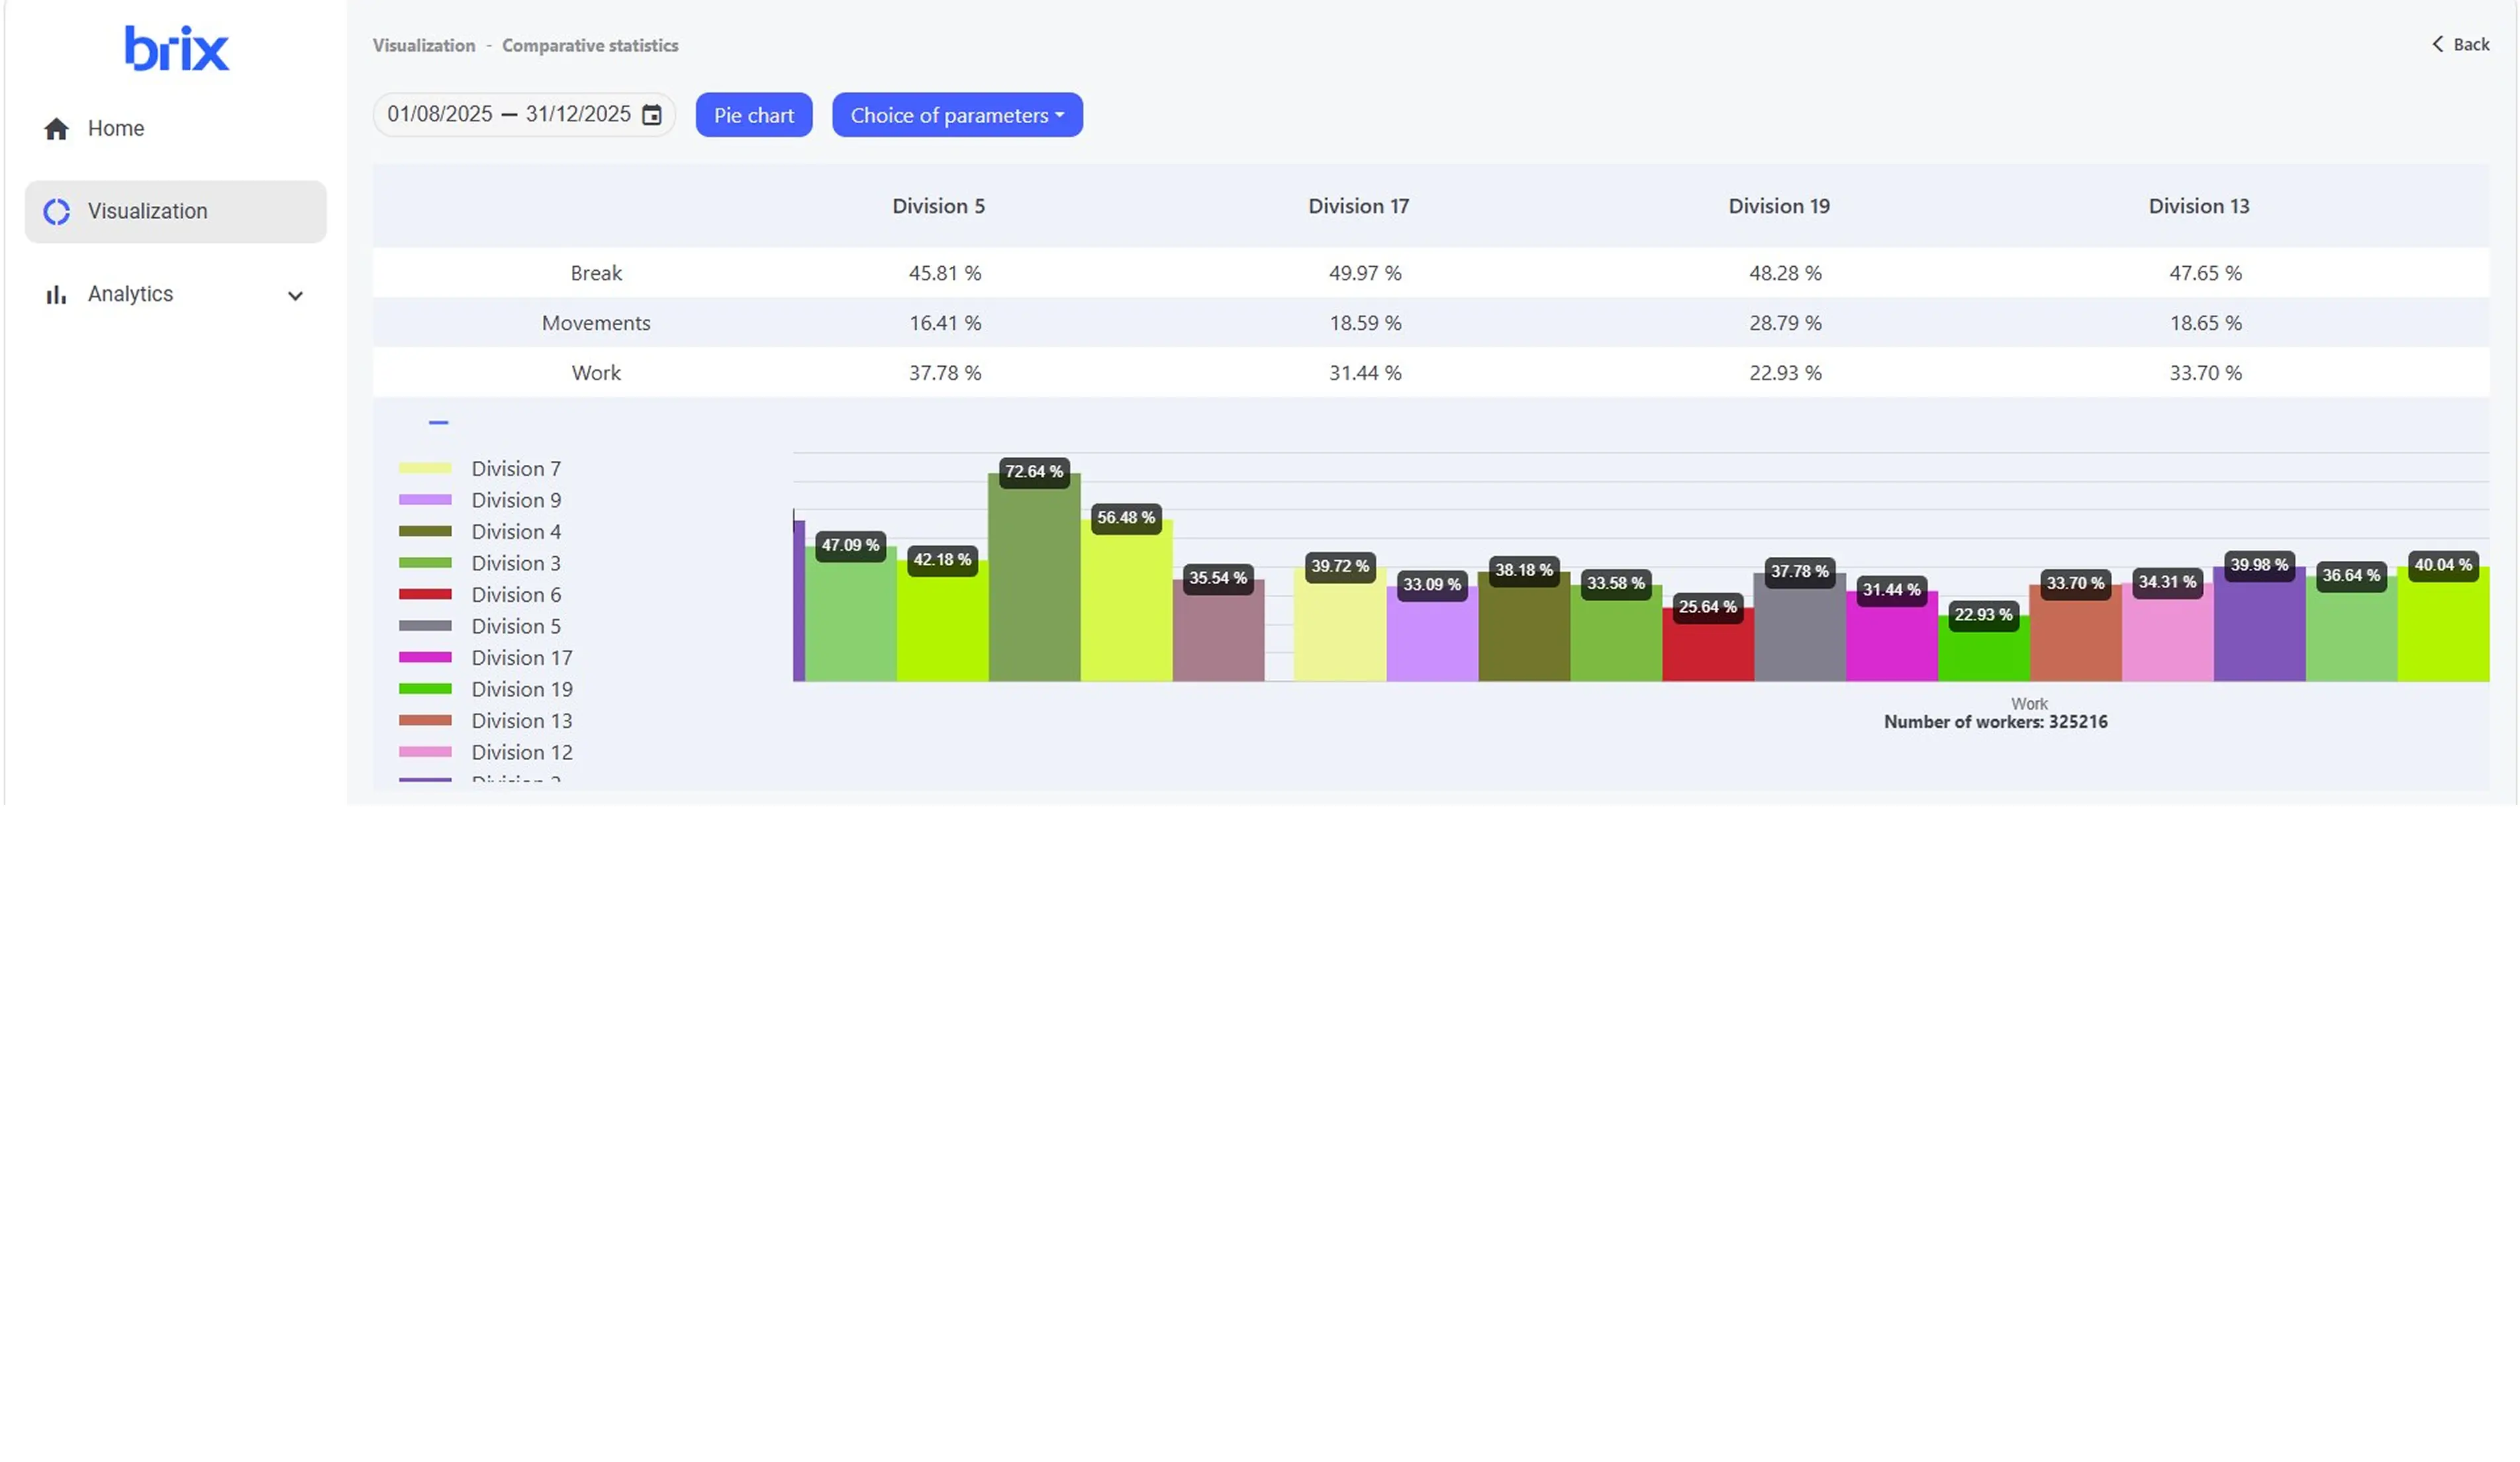
Task: Toggle Division 19 legend item
Action: point(486,689)
